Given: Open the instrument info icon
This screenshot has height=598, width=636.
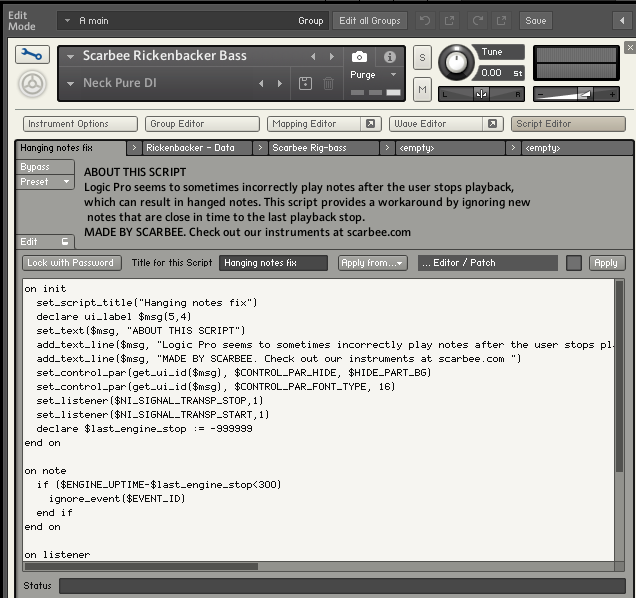Looking at the screenshot, I should coord(390,57).
